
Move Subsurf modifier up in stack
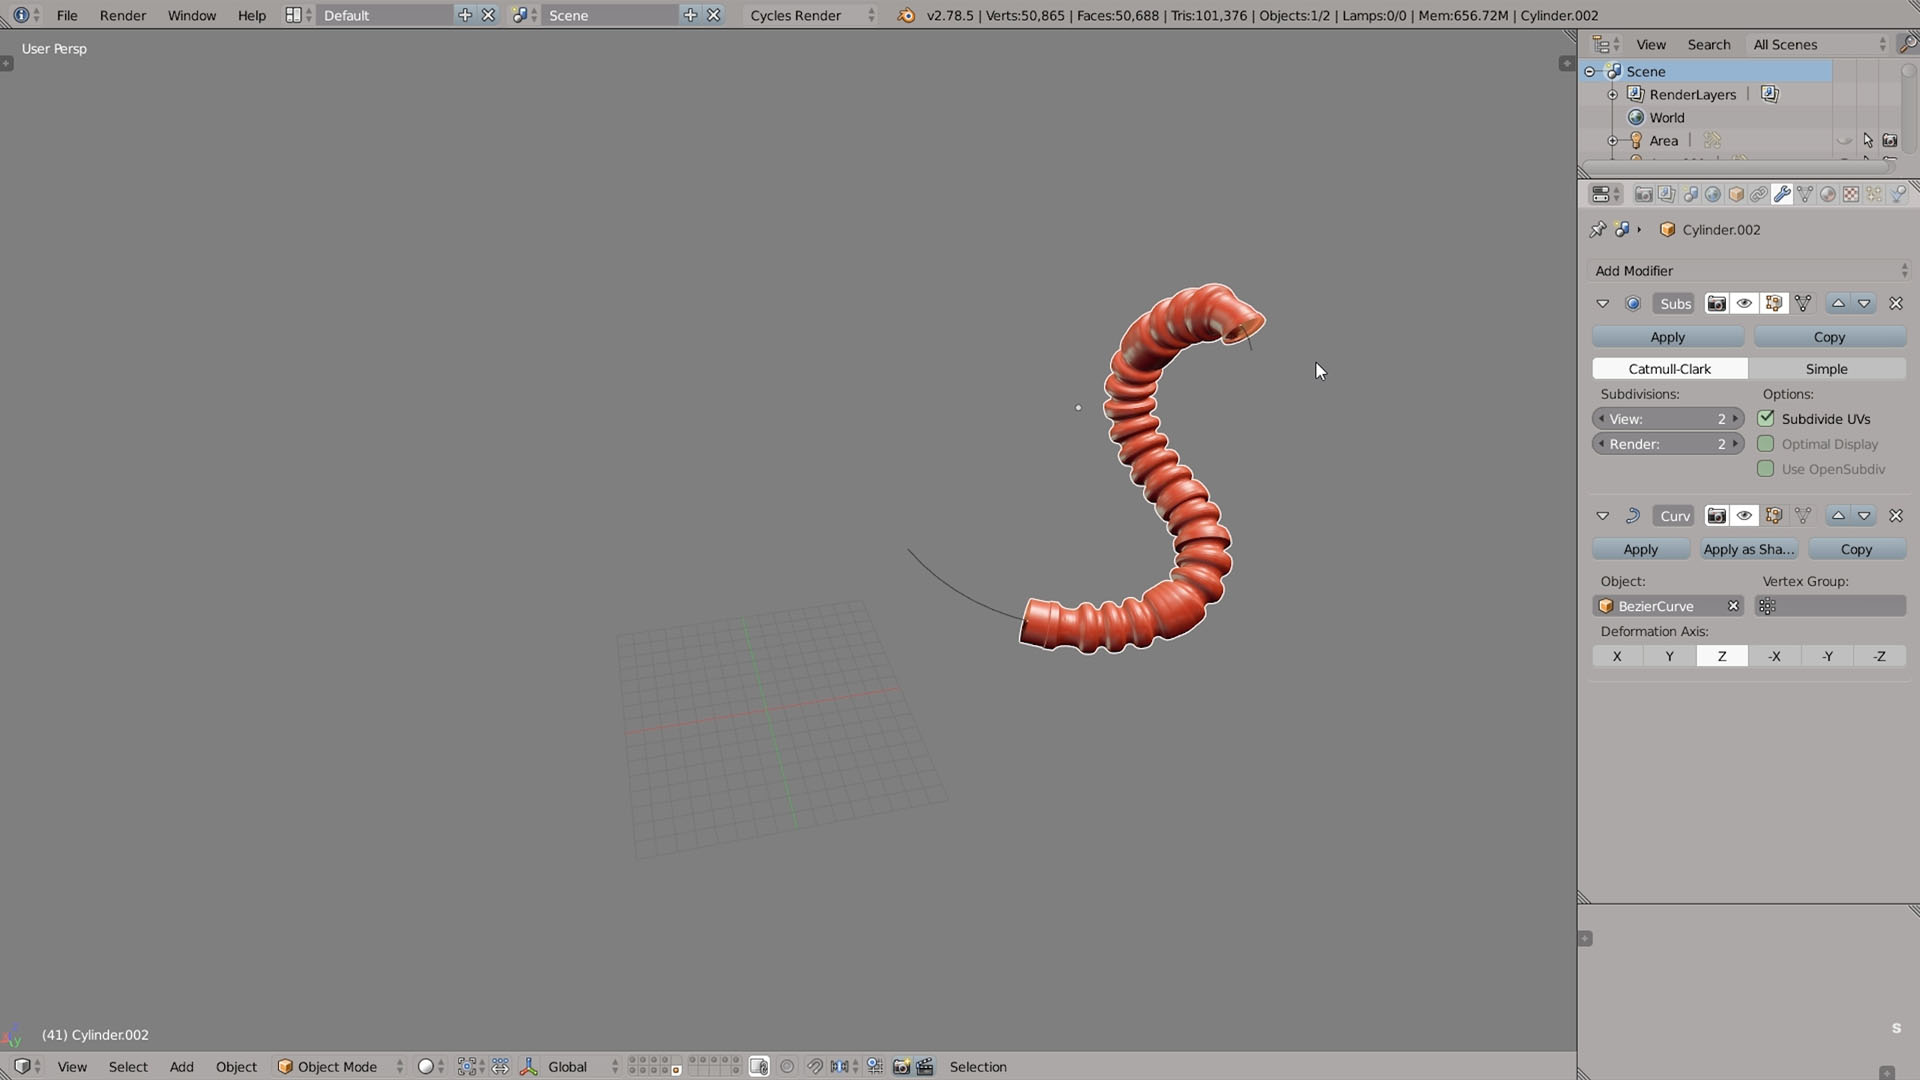tap(1838, 304)
